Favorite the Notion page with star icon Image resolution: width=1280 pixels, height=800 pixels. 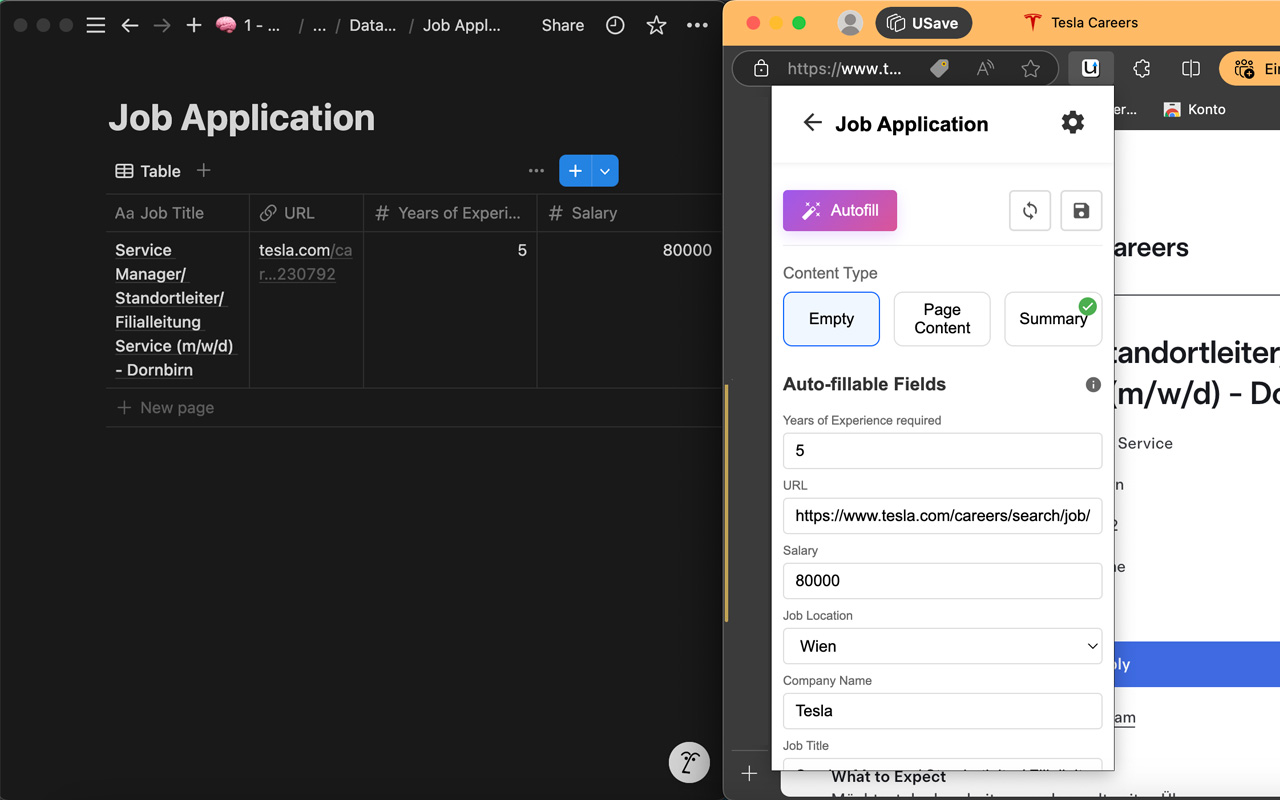pos(656,25)
